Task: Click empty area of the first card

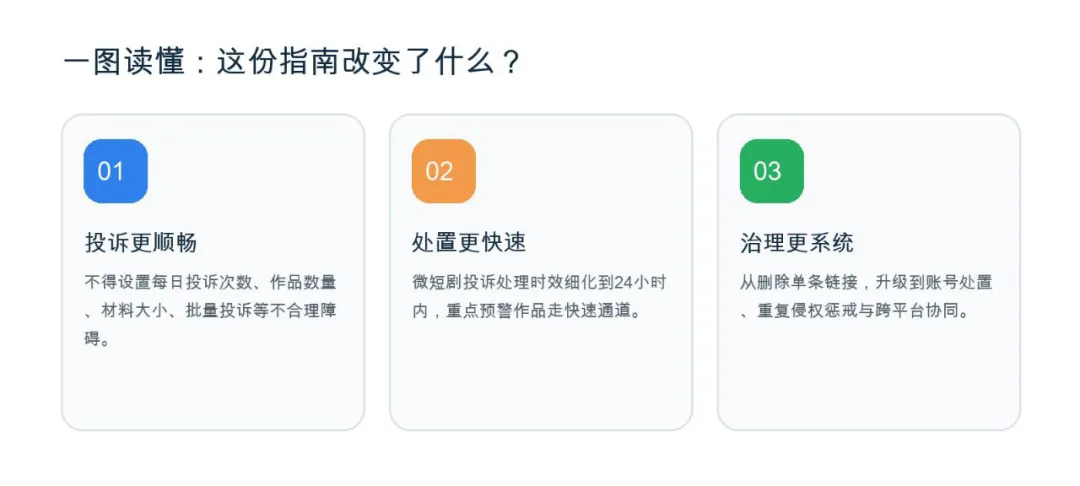Action: pos(213,389)
